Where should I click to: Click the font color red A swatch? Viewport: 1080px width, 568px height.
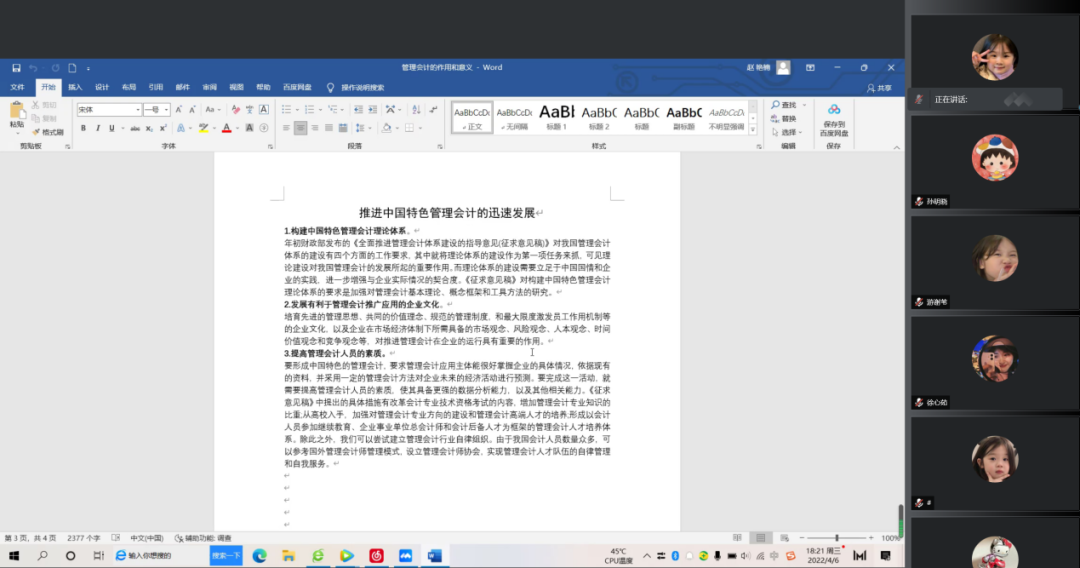point(226,128)
